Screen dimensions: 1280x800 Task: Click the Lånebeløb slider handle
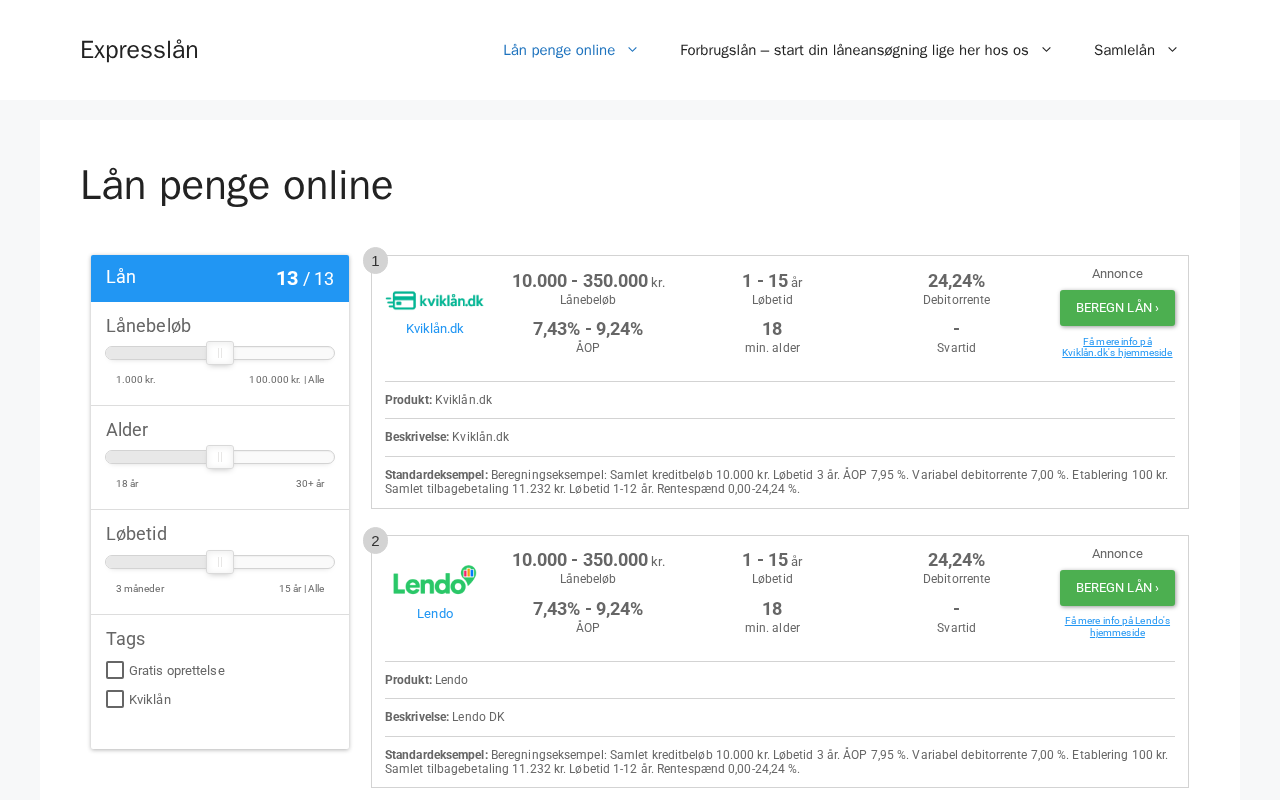pyautogui.click(x=220, y=353)
